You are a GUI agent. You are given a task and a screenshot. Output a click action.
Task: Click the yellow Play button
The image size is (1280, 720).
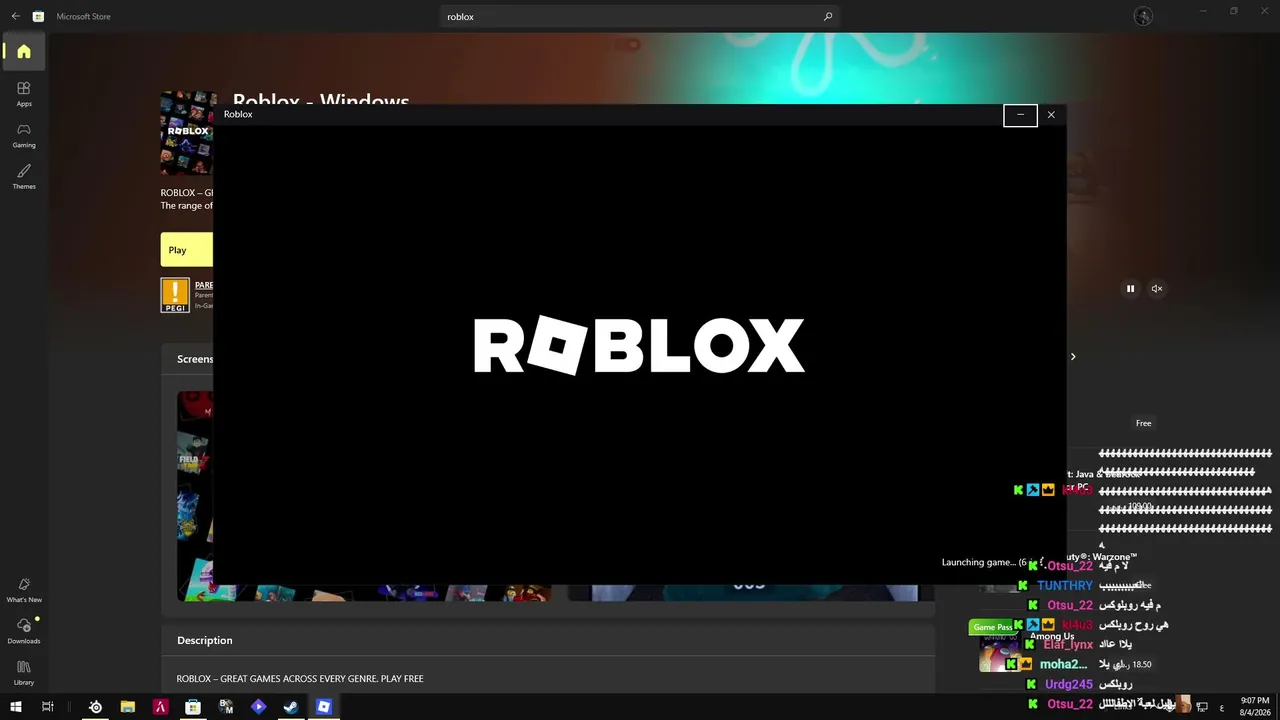click(x=187, y=250)
